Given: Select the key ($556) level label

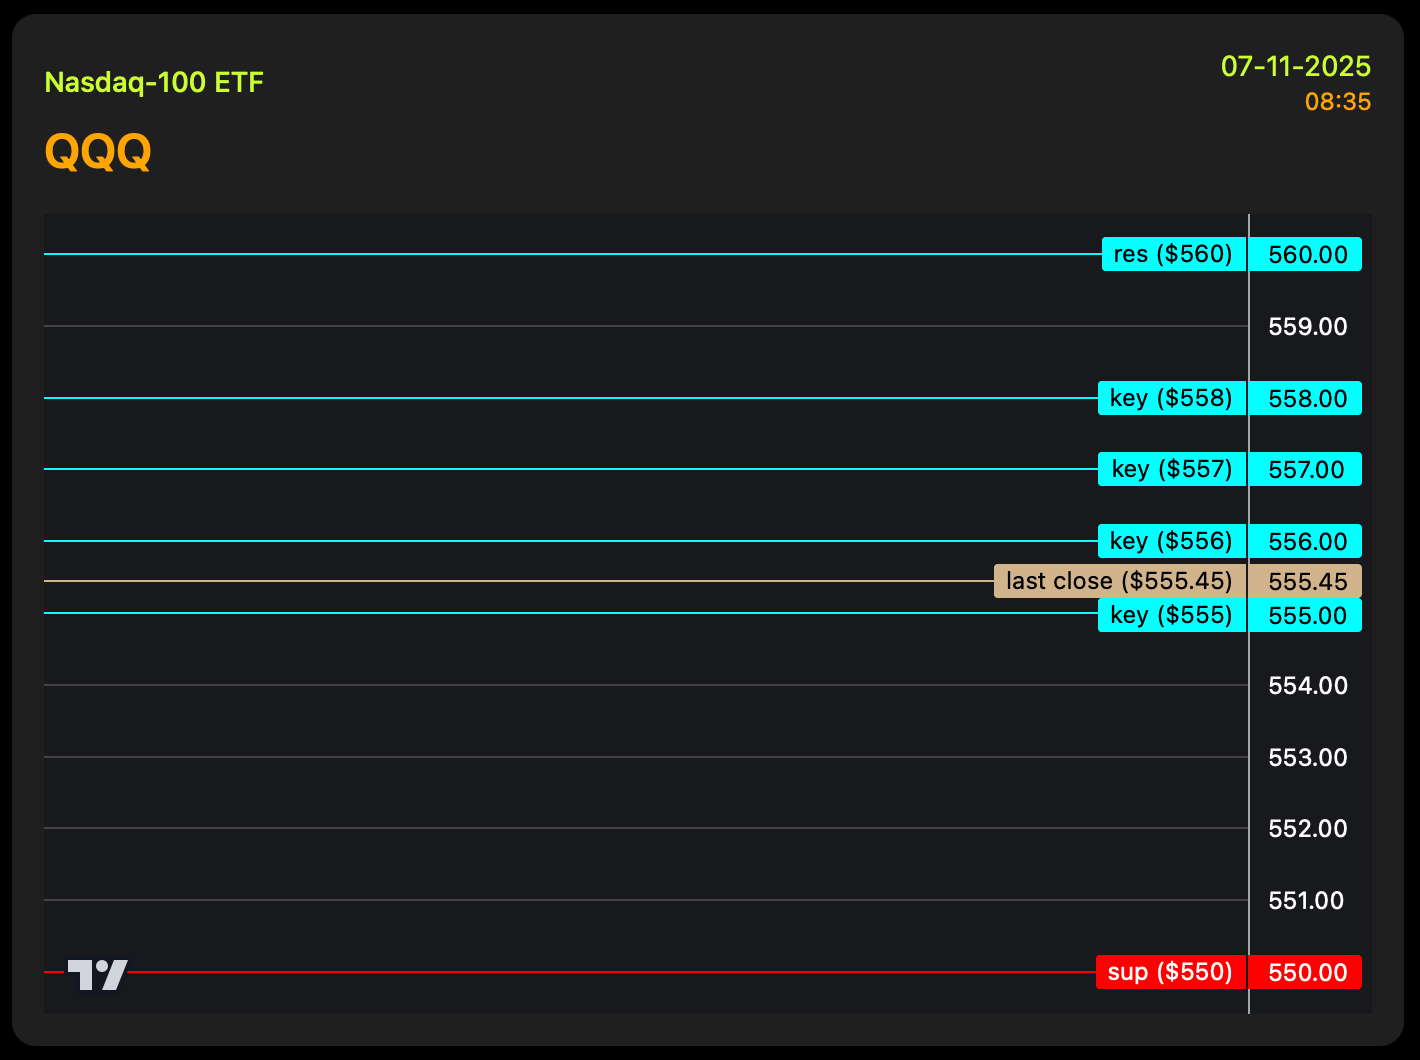Looking at the screenshot, I should (1171, 541).
